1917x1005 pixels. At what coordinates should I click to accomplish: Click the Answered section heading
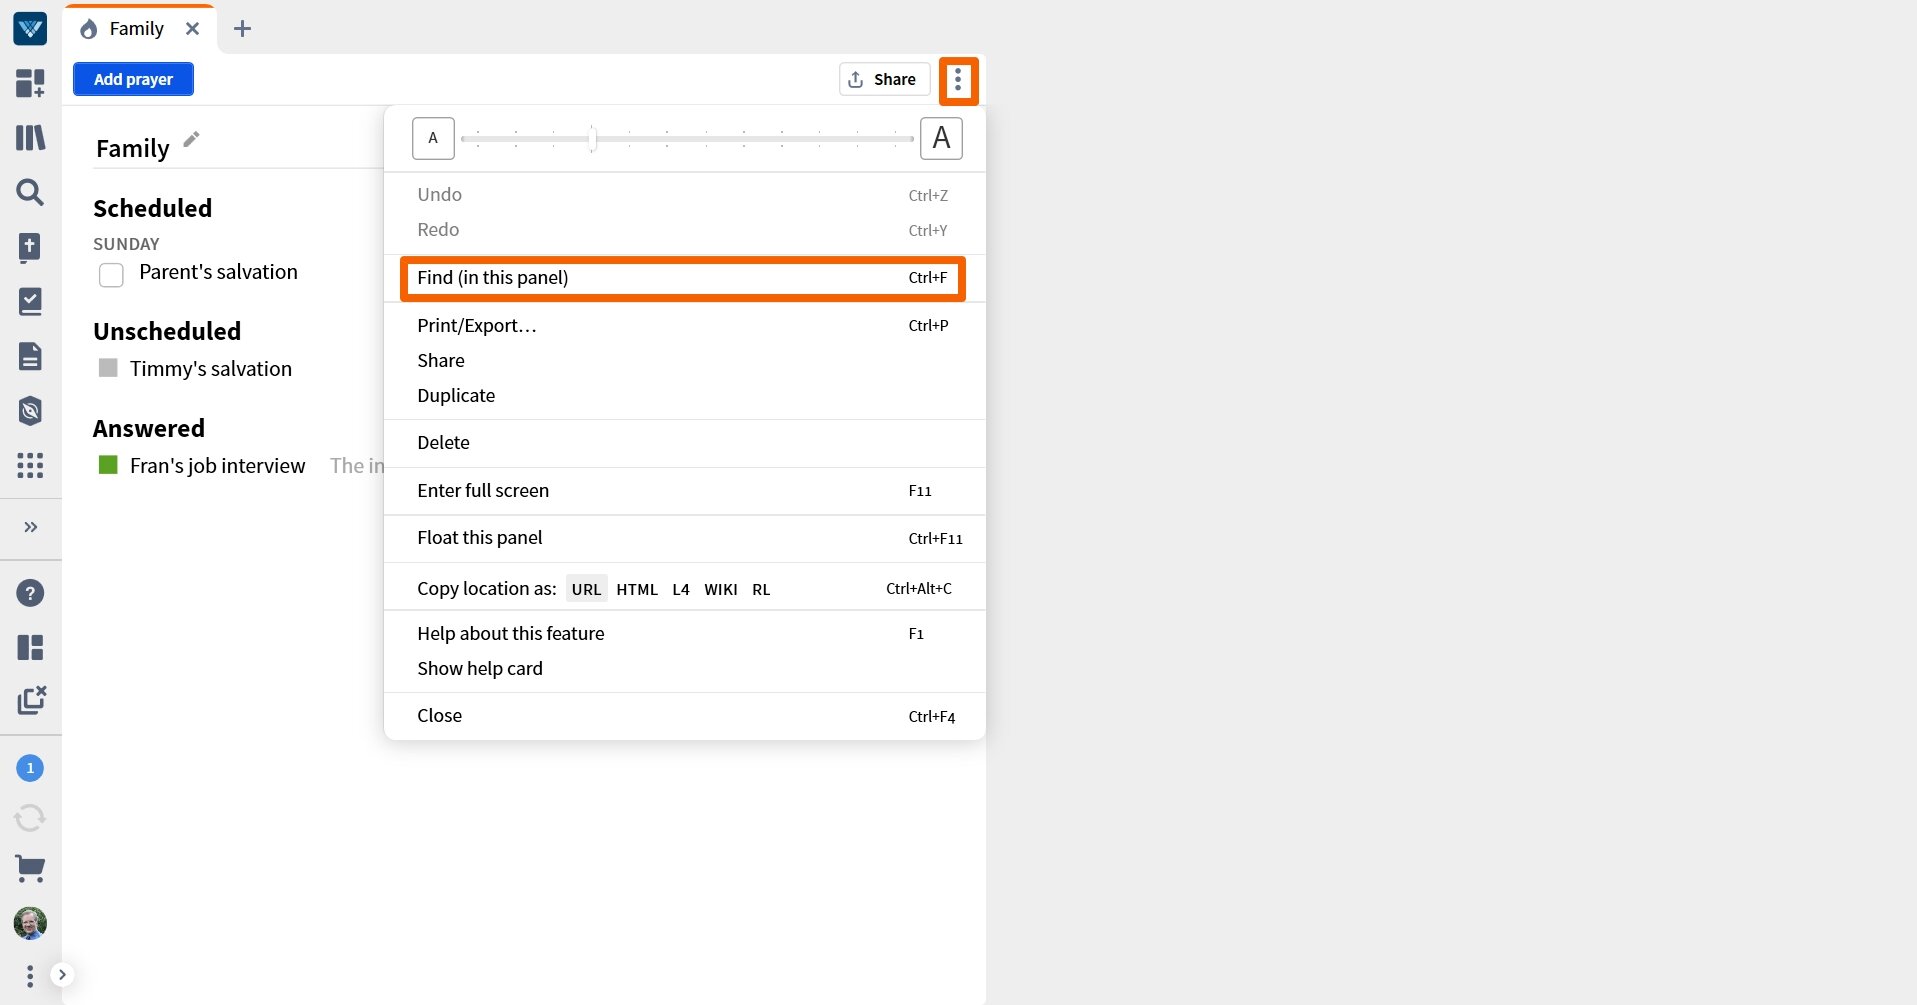coord(149,428)
